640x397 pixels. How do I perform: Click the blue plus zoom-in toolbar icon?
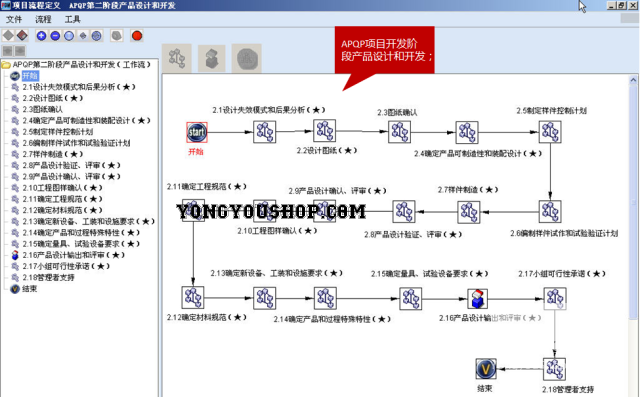point(41,36)
